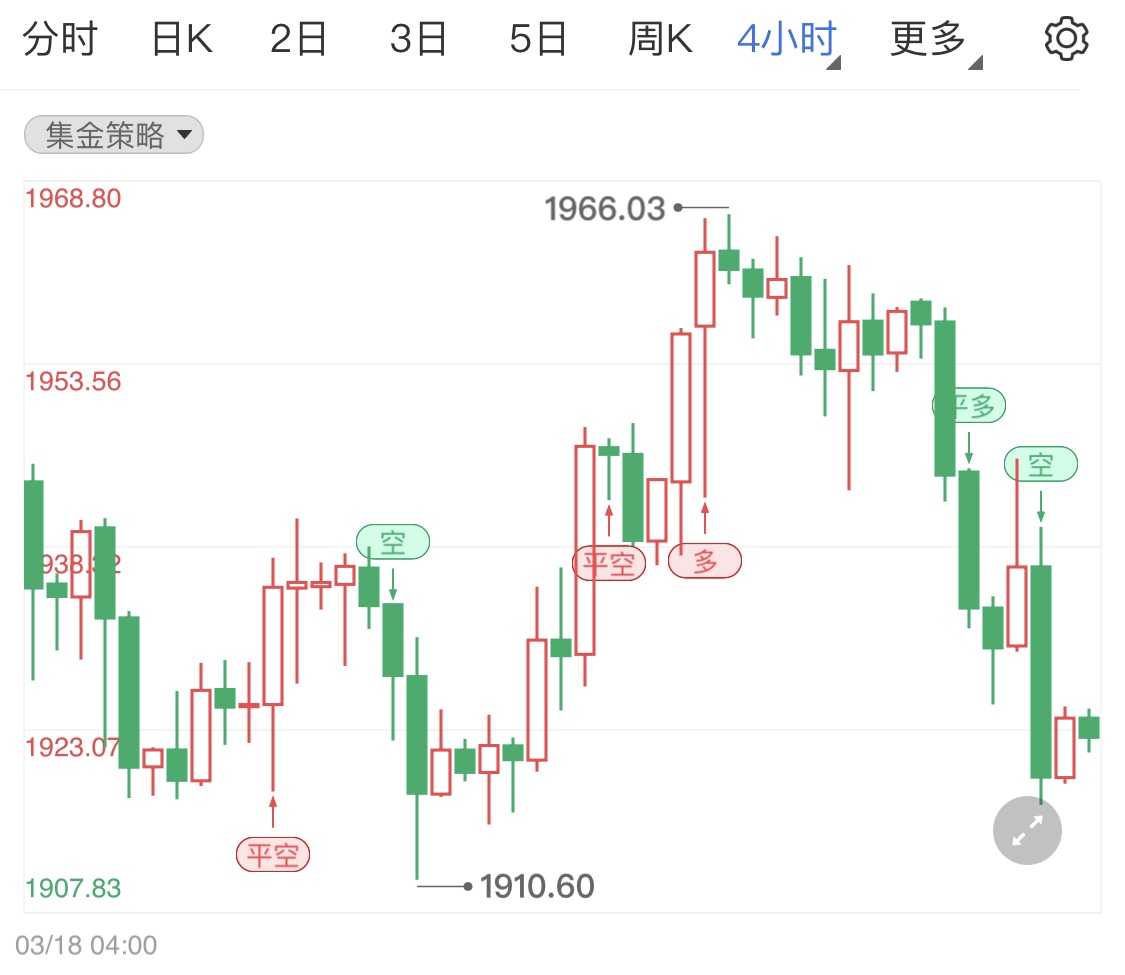Switch to the 分时 chart tab

point(61,38)
